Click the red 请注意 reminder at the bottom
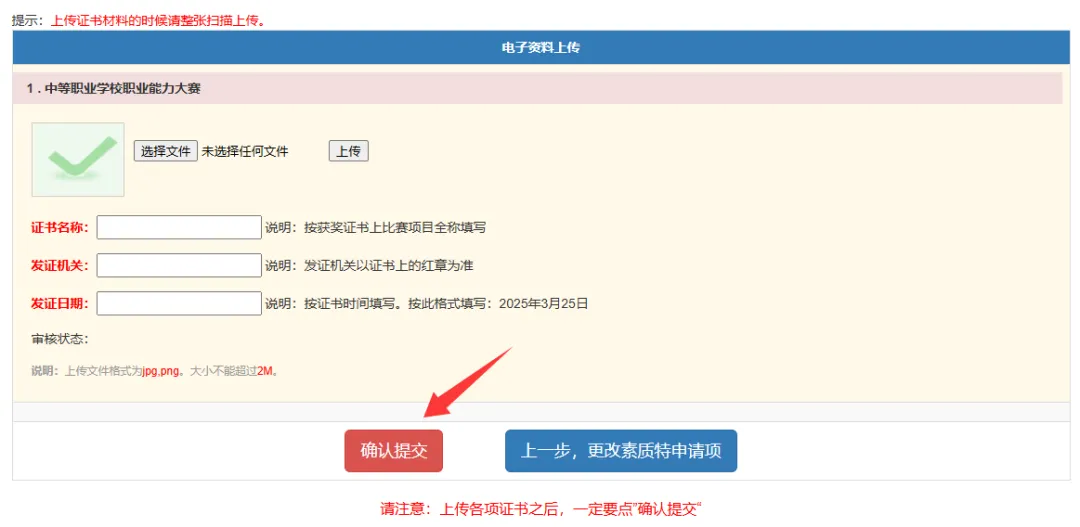The image size is (1080, 527). (540, 508)
